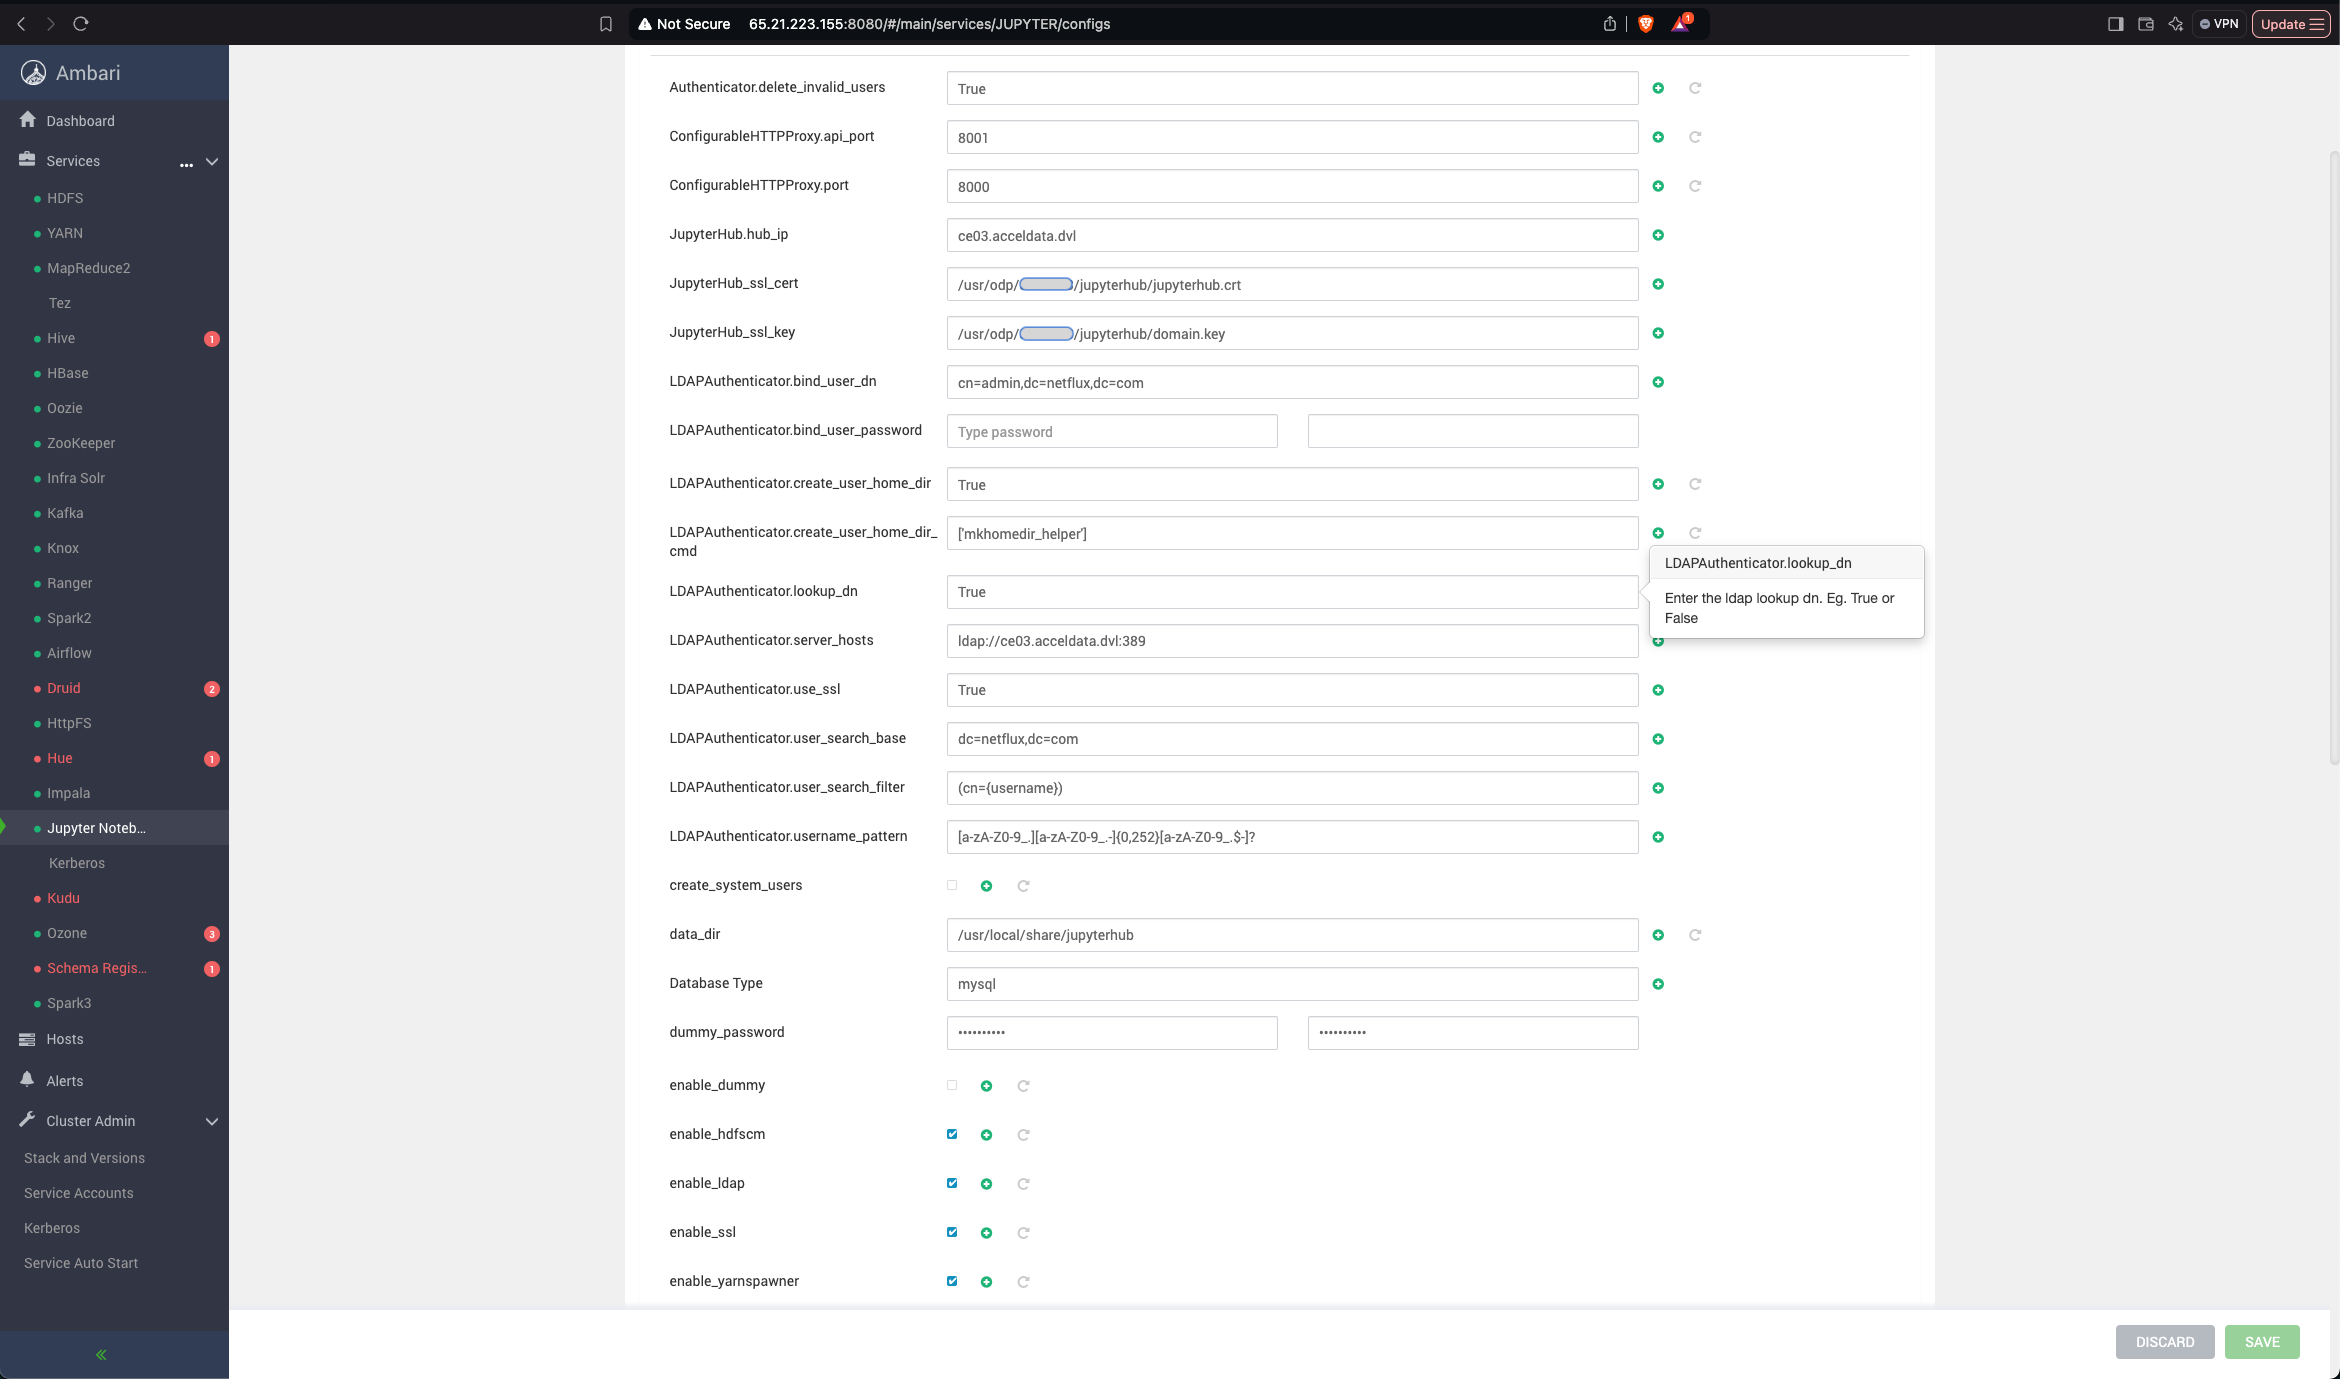Click the green plus icon beside data_dir
The width and height of the screenshot is (2340, 1379).
click(x=1658, y=935)
